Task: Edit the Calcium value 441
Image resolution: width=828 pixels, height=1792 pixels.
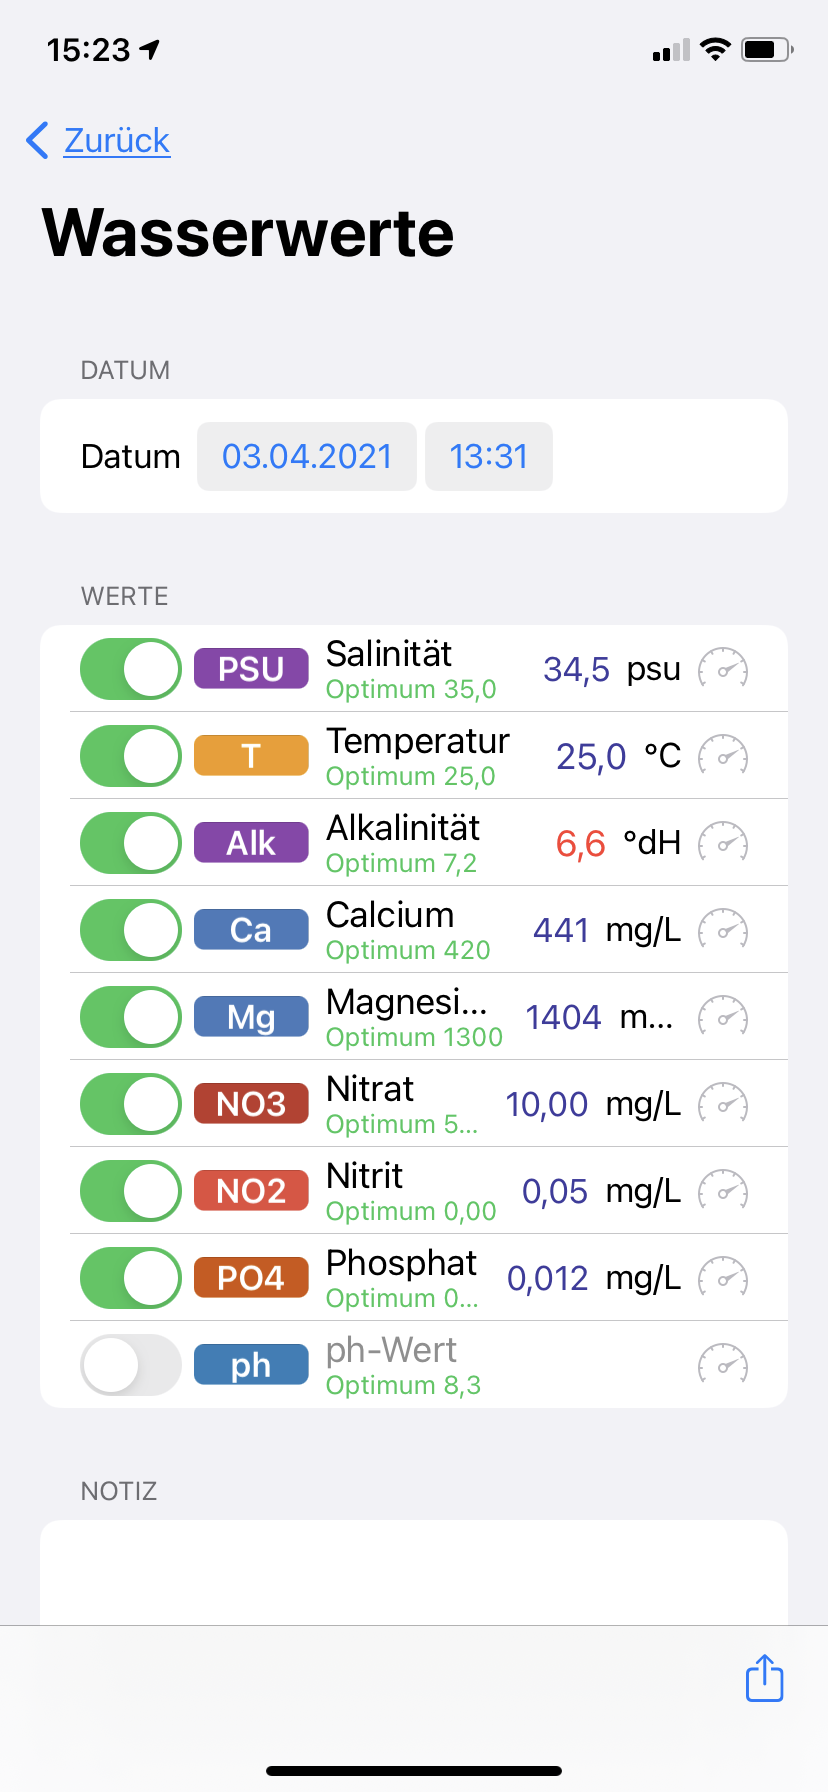Action: tap(561, 931)
